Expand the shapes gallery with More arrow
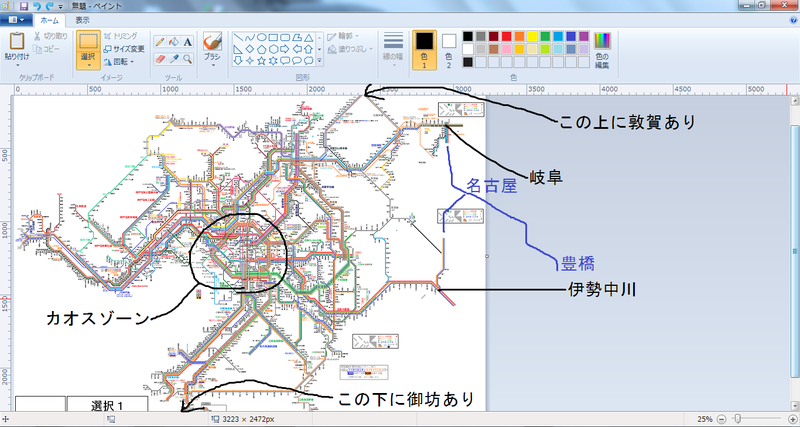The width and height of the screenshot is (800, 427). 319,61
